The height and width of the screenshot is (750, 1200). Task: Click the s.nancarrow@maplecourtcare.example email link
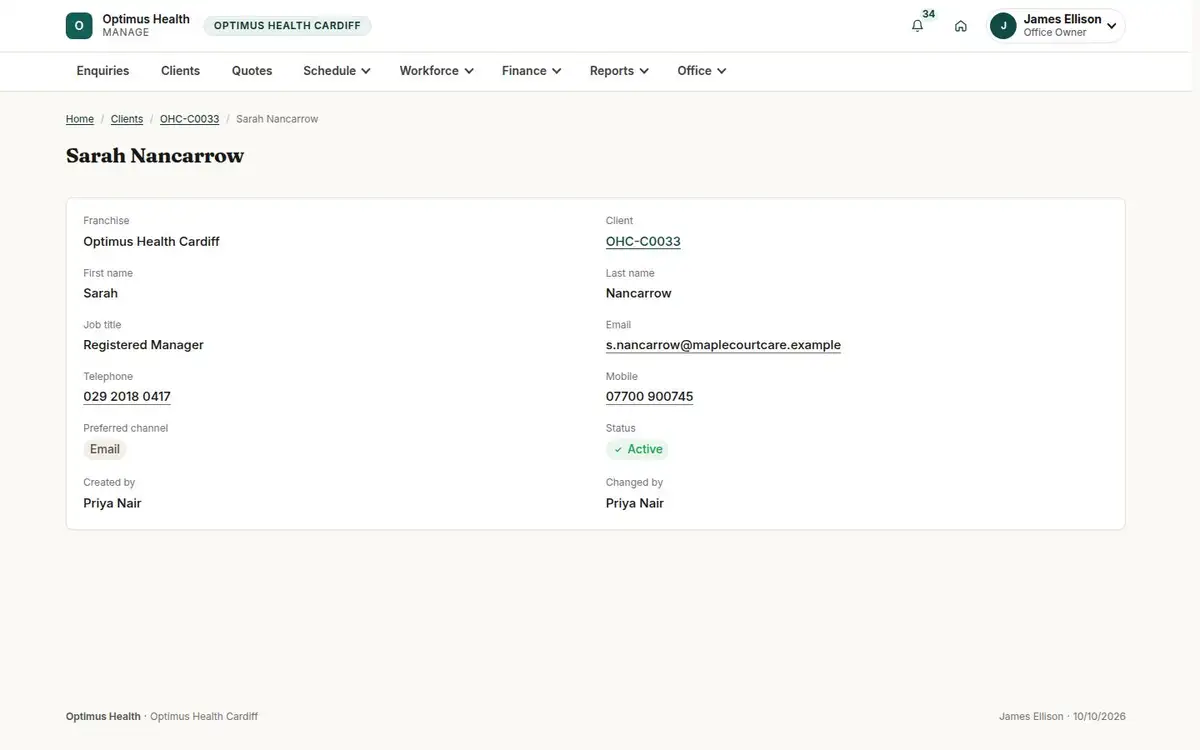[x=723, y=345]
